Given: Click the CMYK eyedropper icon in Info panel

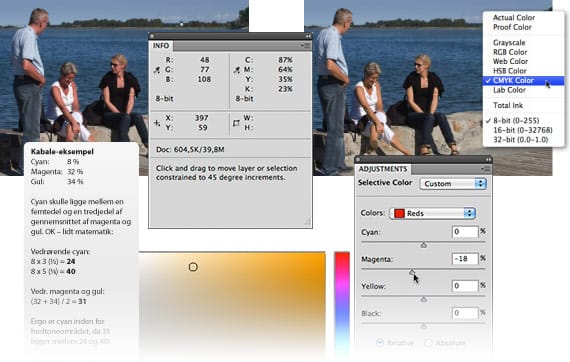Looking at the screenshot, I should point(236,70).
